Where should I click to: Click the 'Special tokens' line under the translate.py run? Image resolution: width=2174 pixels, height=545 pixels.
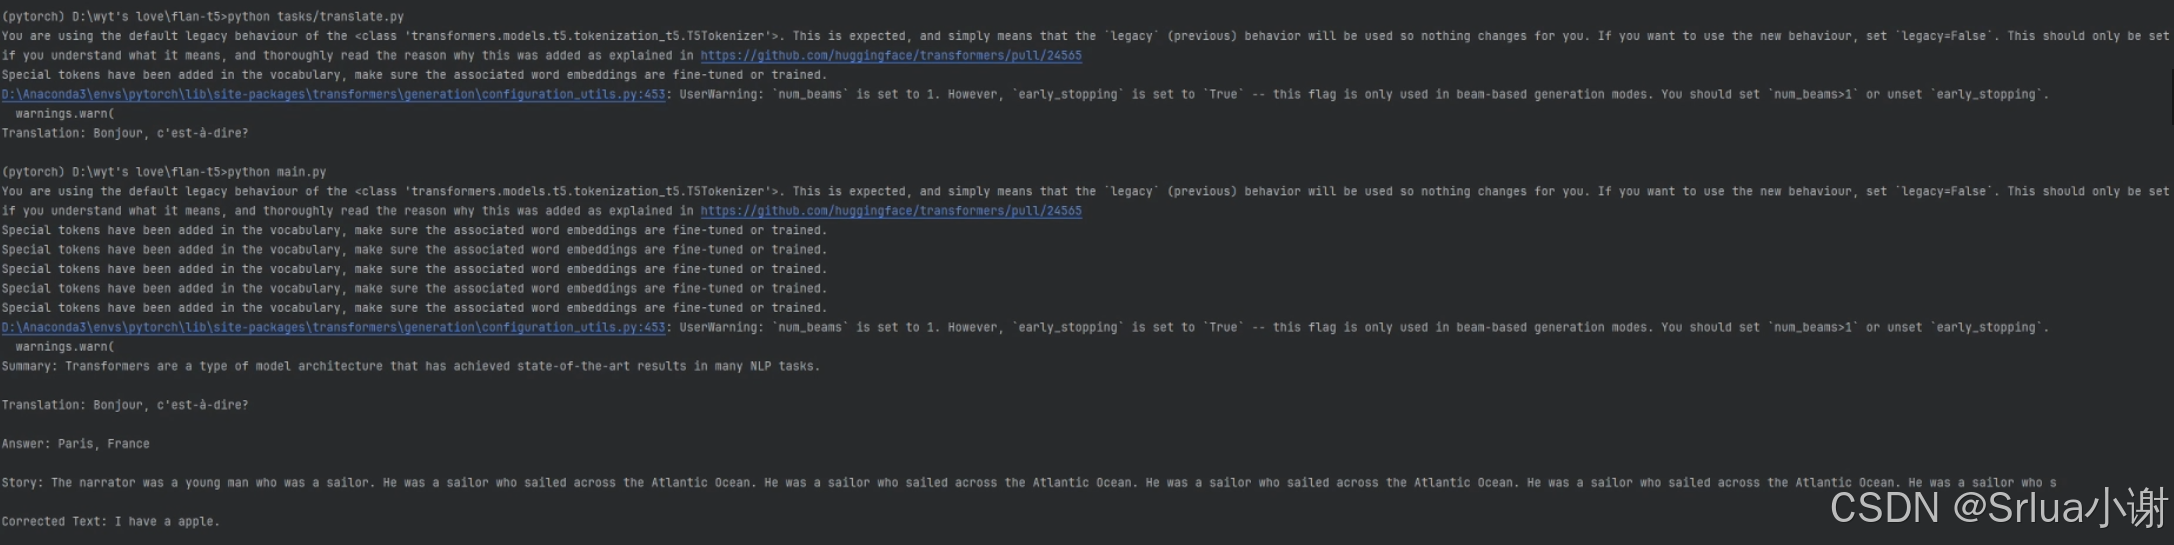[414, 75]
